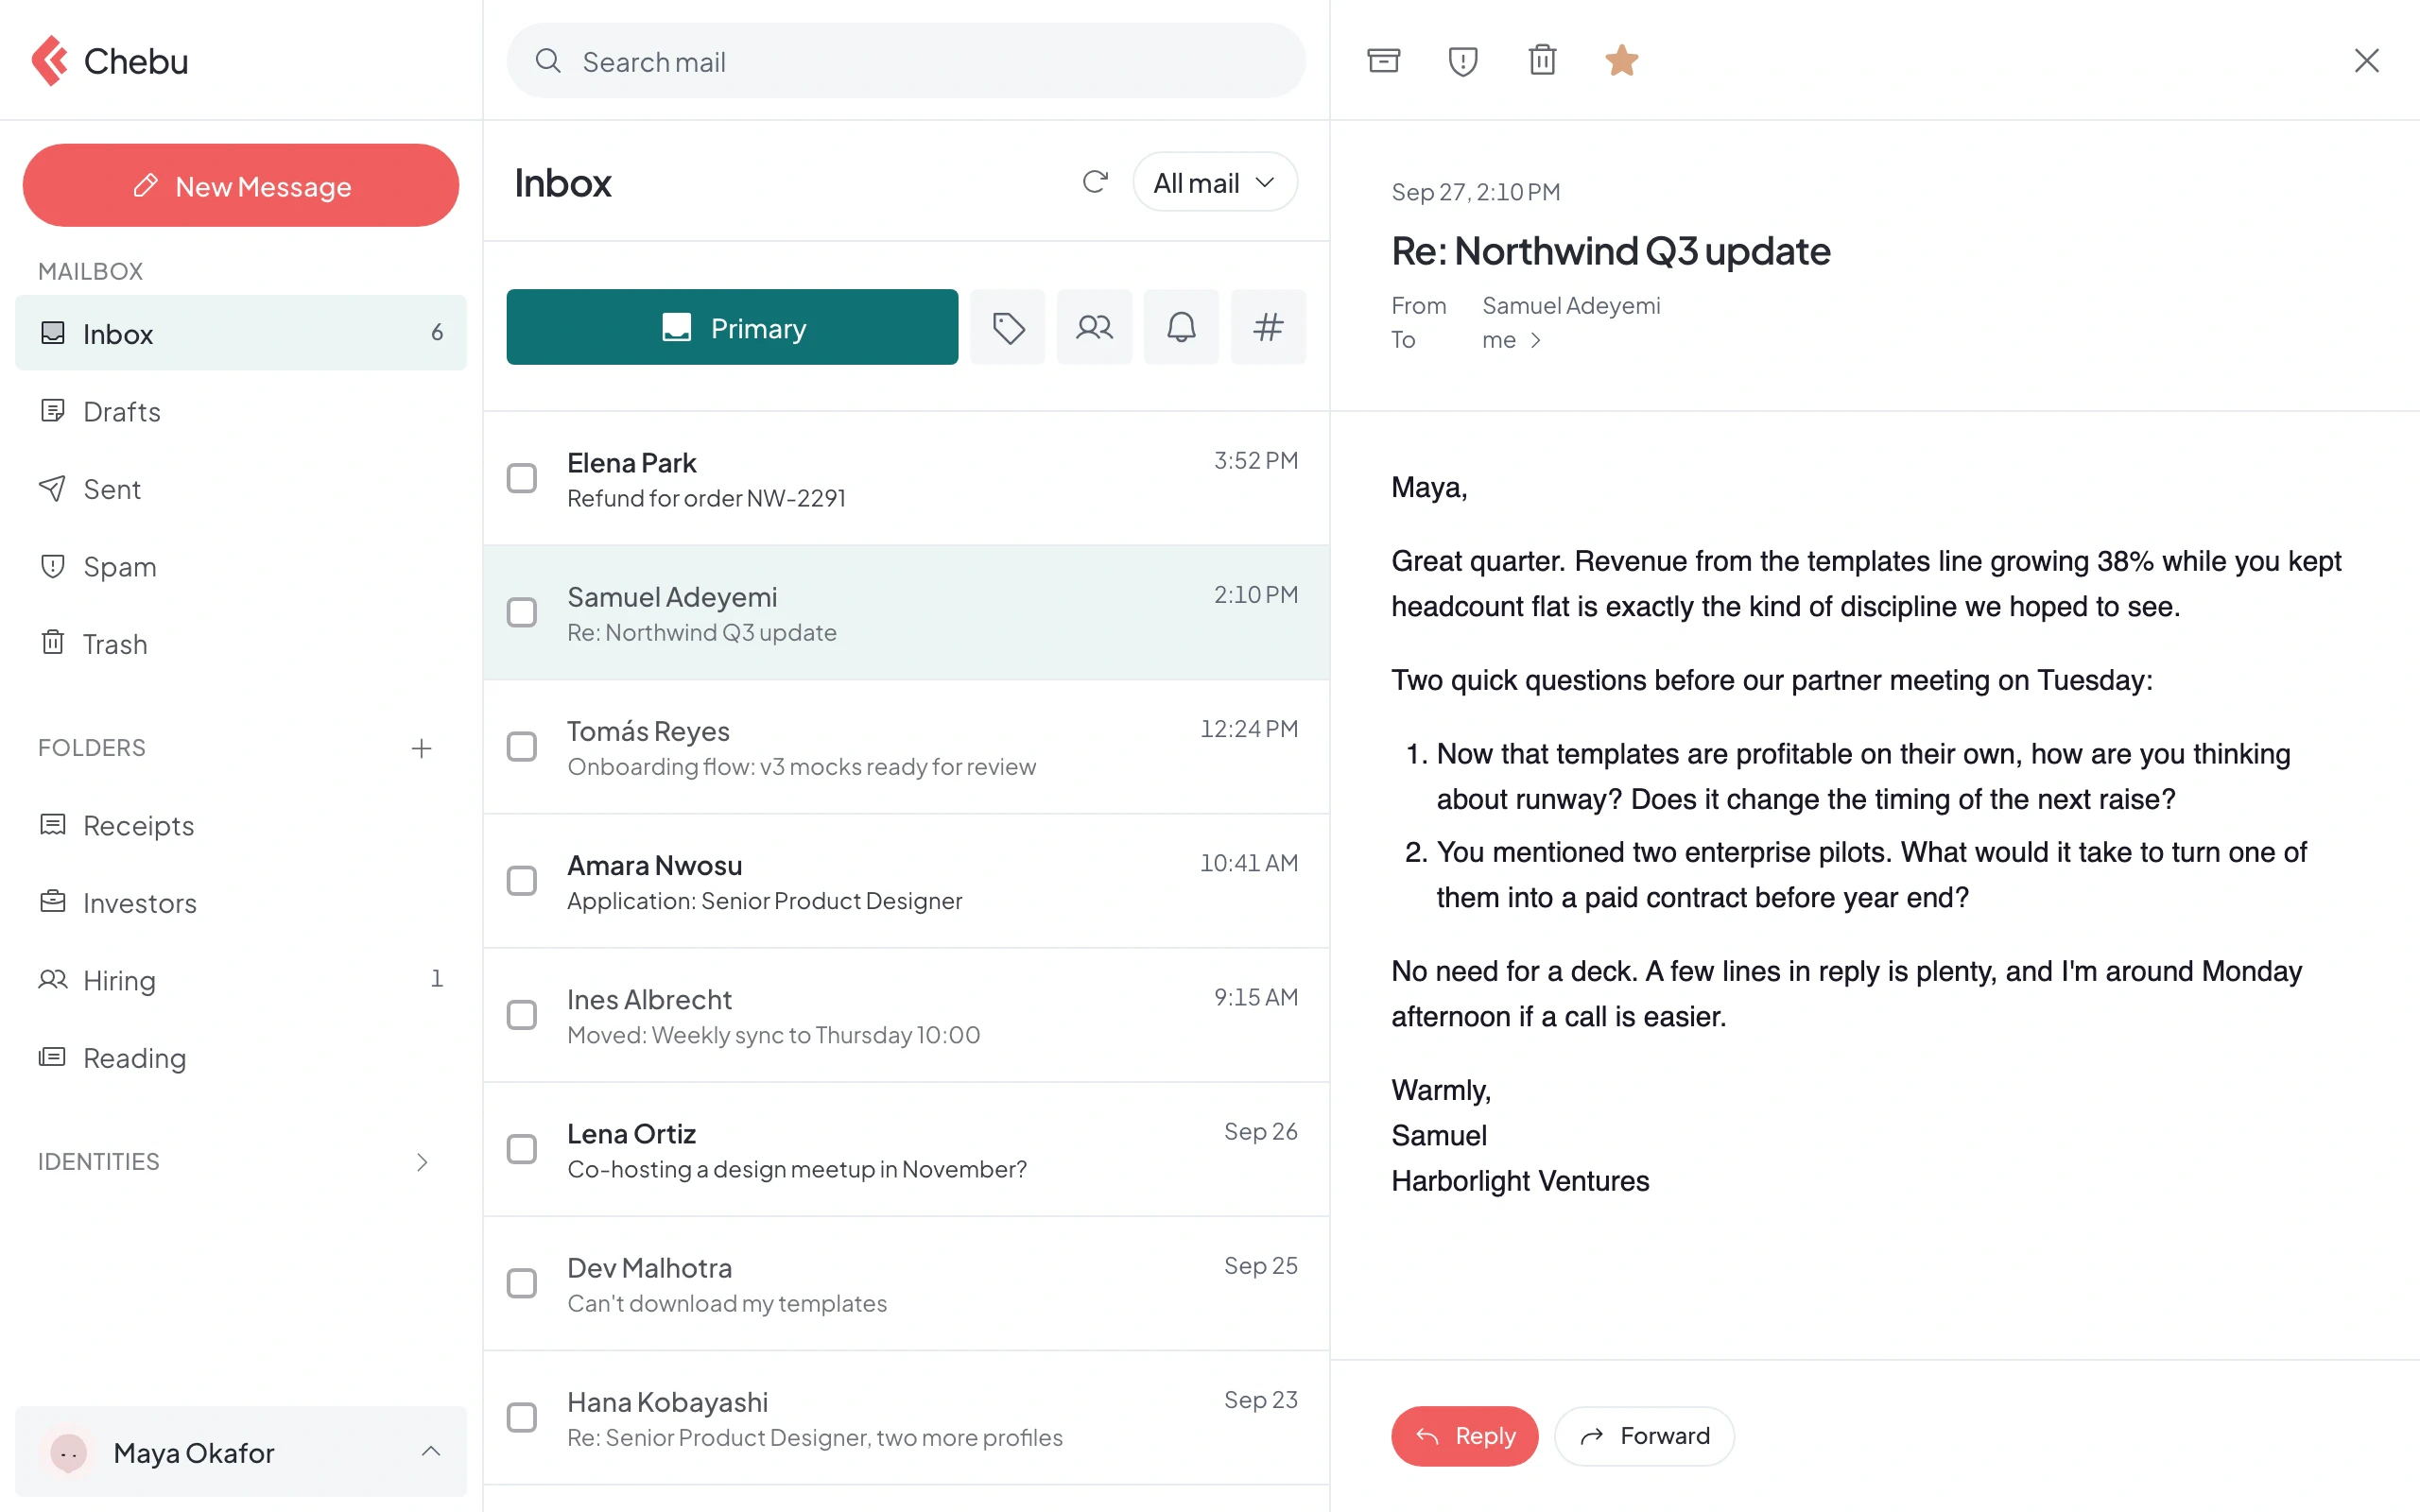This screenshot has width=2420, height=1512.
Task: Delete the open email via trash icon
Action: pos(1542,60)
